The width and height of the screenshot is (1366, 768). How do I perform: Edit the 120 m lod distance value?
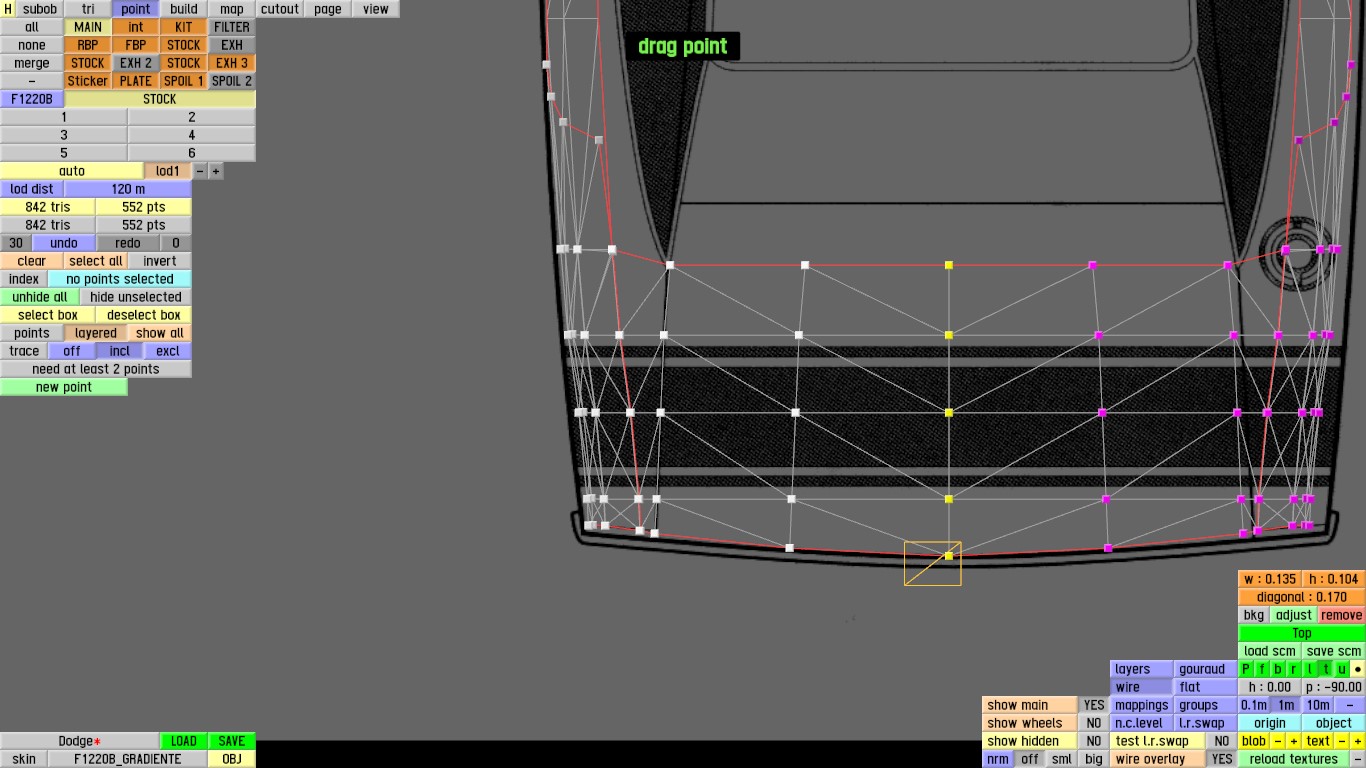pyautogui.click(x=128, y=189)
